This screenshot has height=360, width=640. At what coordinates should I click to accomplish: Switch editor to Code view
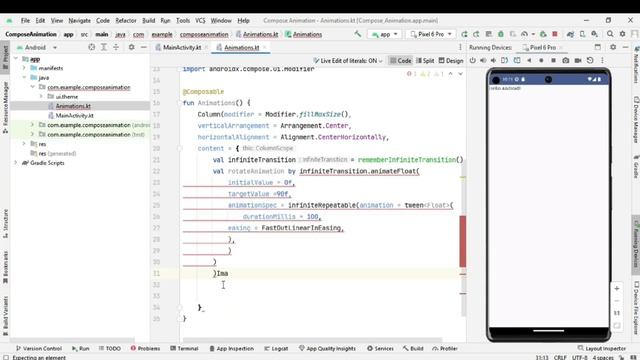coord(400,60)
